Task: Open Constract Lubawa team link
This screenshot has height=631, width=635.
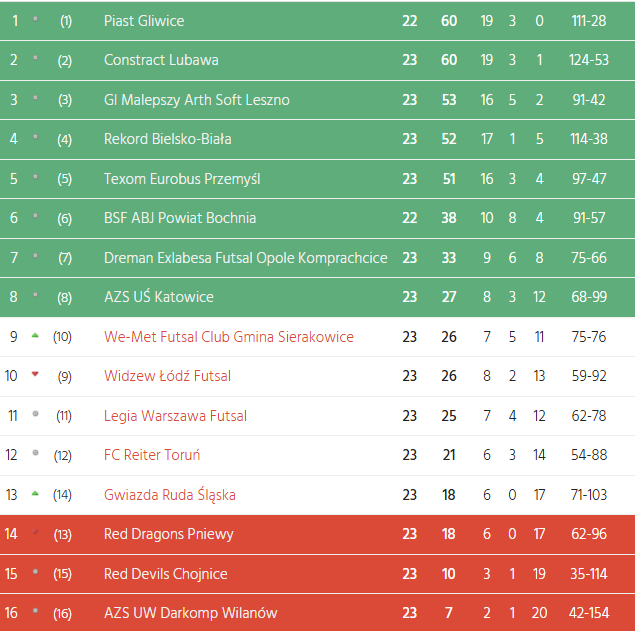Action: tap(161, 60)
